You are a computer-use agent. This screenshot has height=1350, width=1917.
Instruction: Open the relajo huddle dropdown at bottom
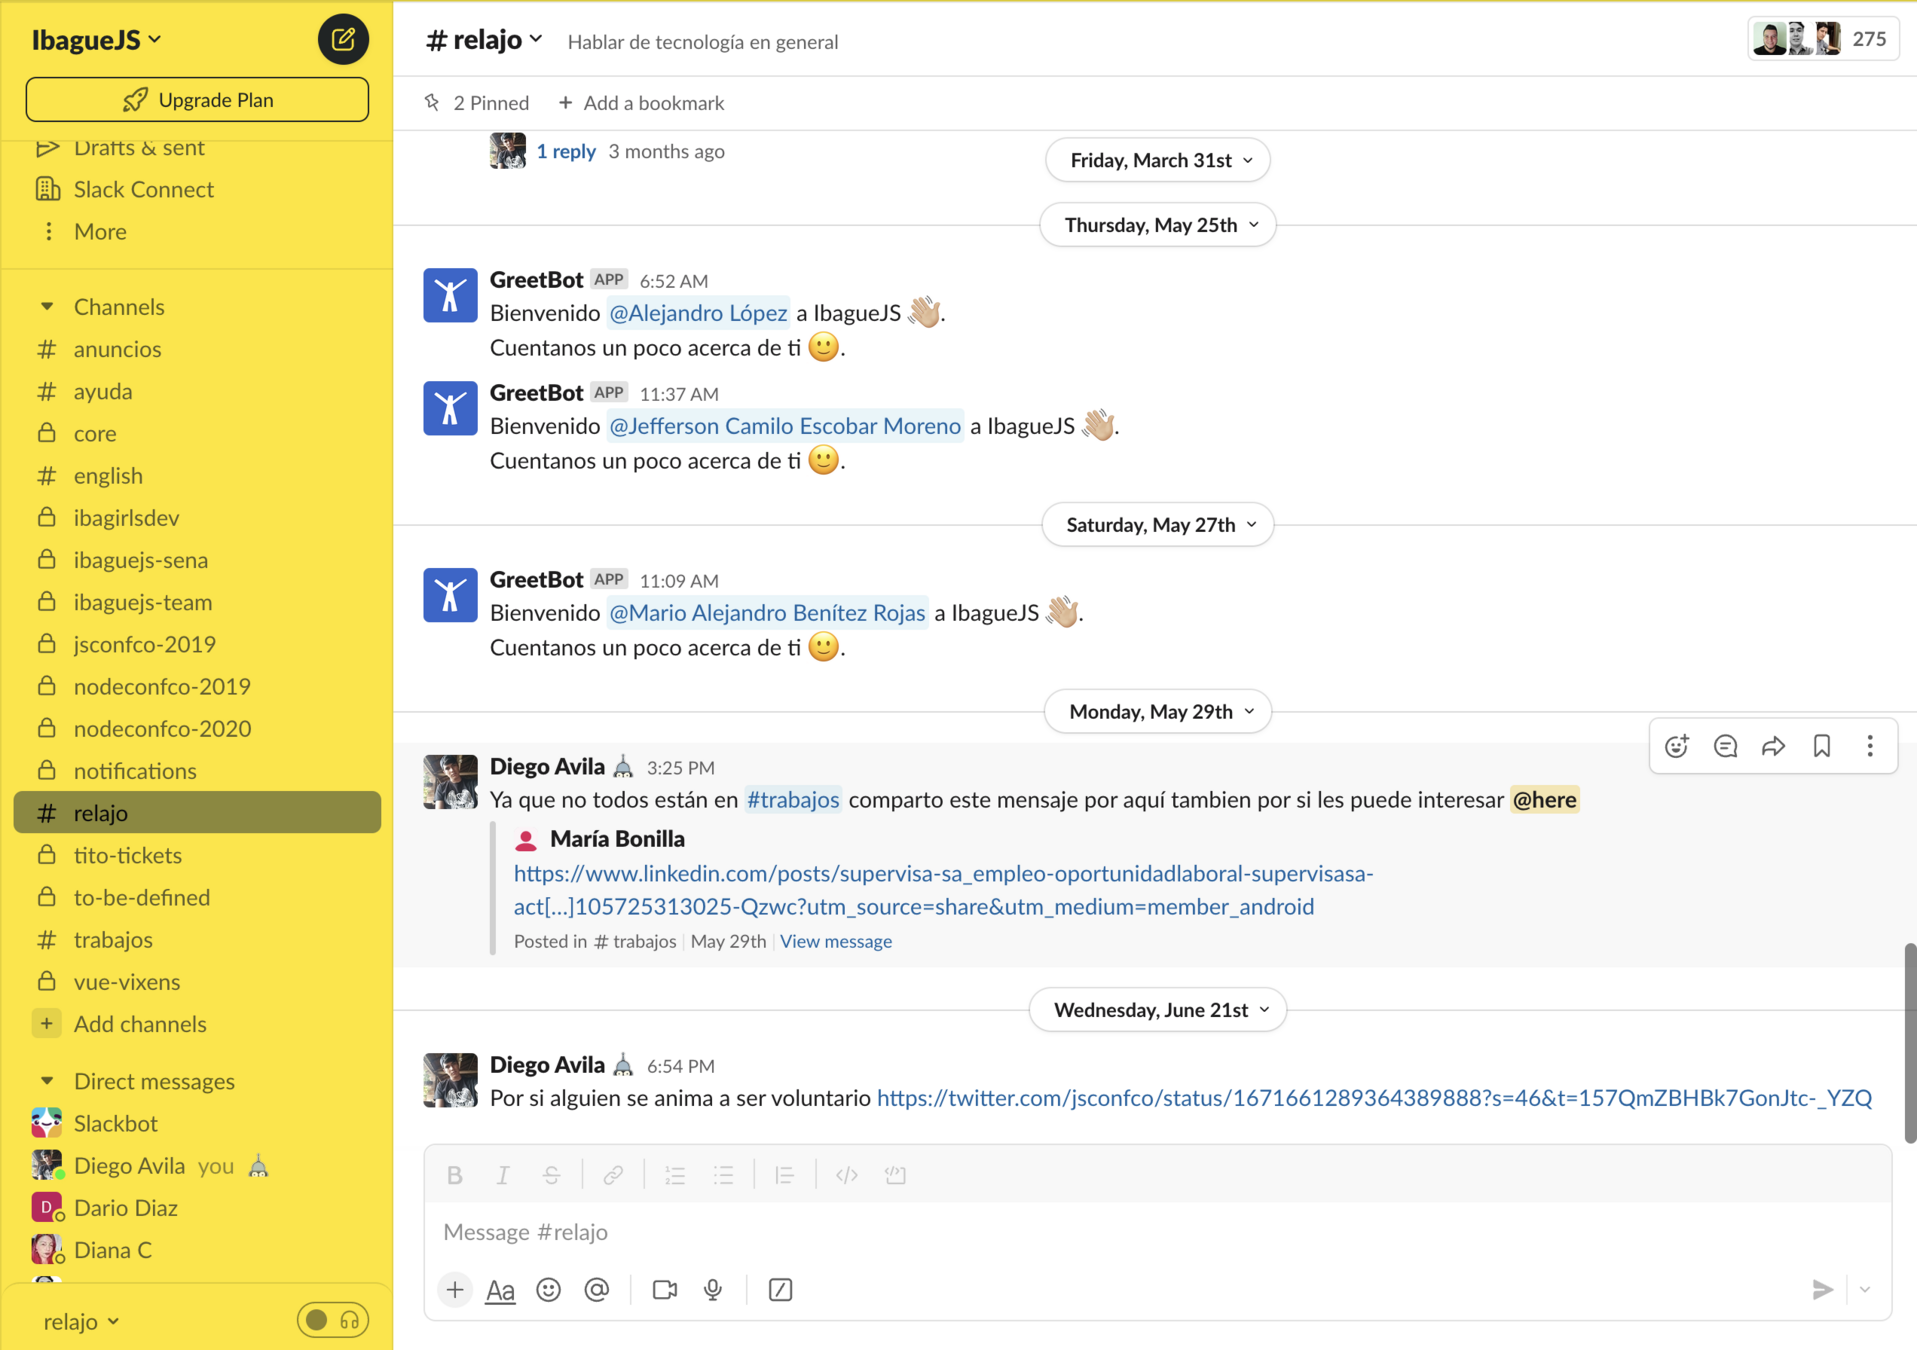pyautogui.click(x=82, y=1321)
